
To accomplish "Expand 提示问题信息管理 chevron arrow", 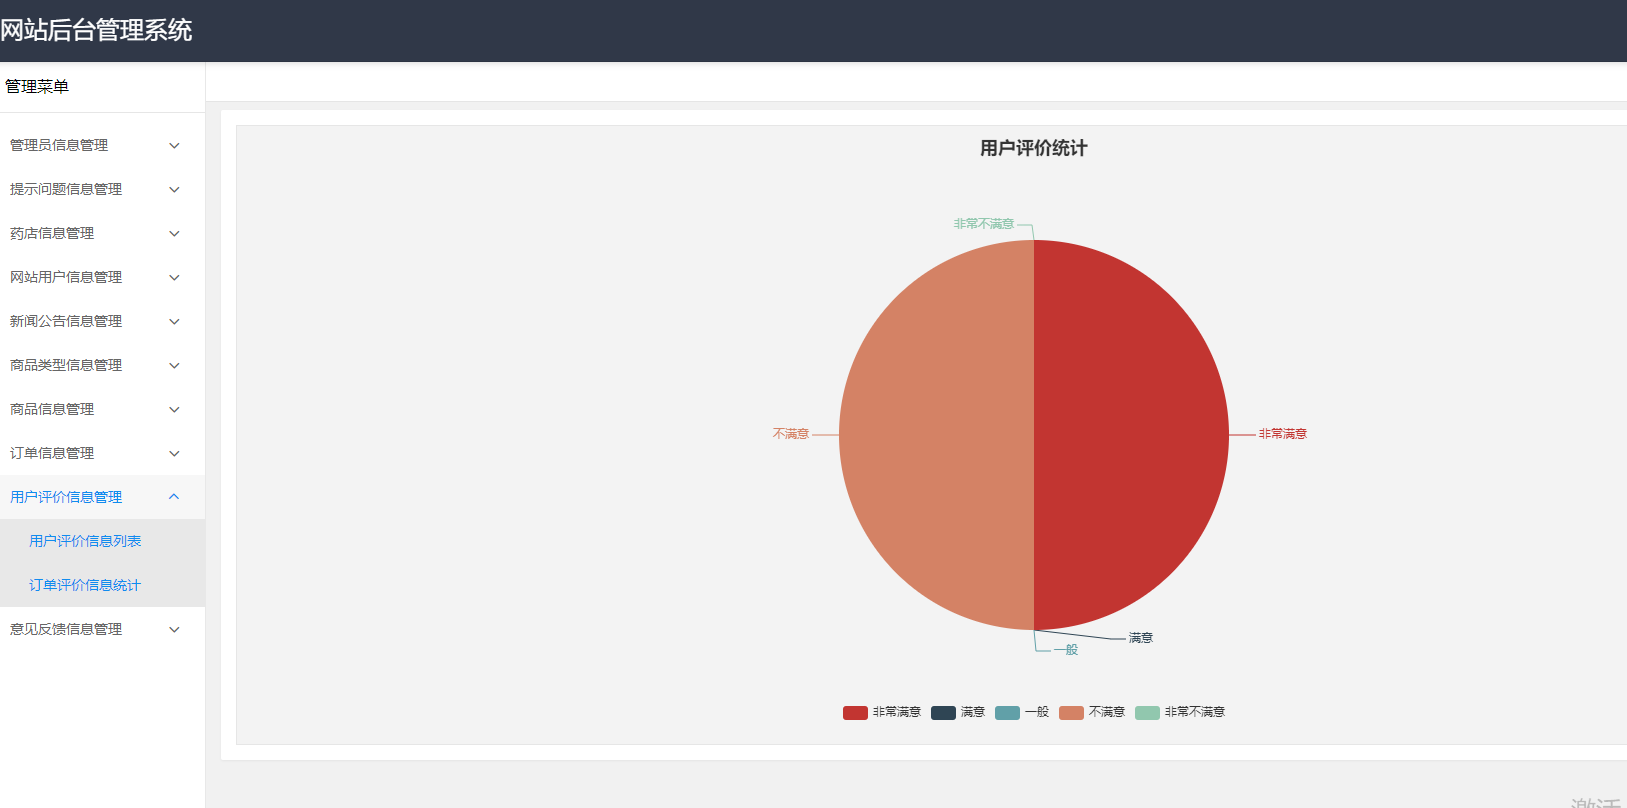I will pos(174,189).
